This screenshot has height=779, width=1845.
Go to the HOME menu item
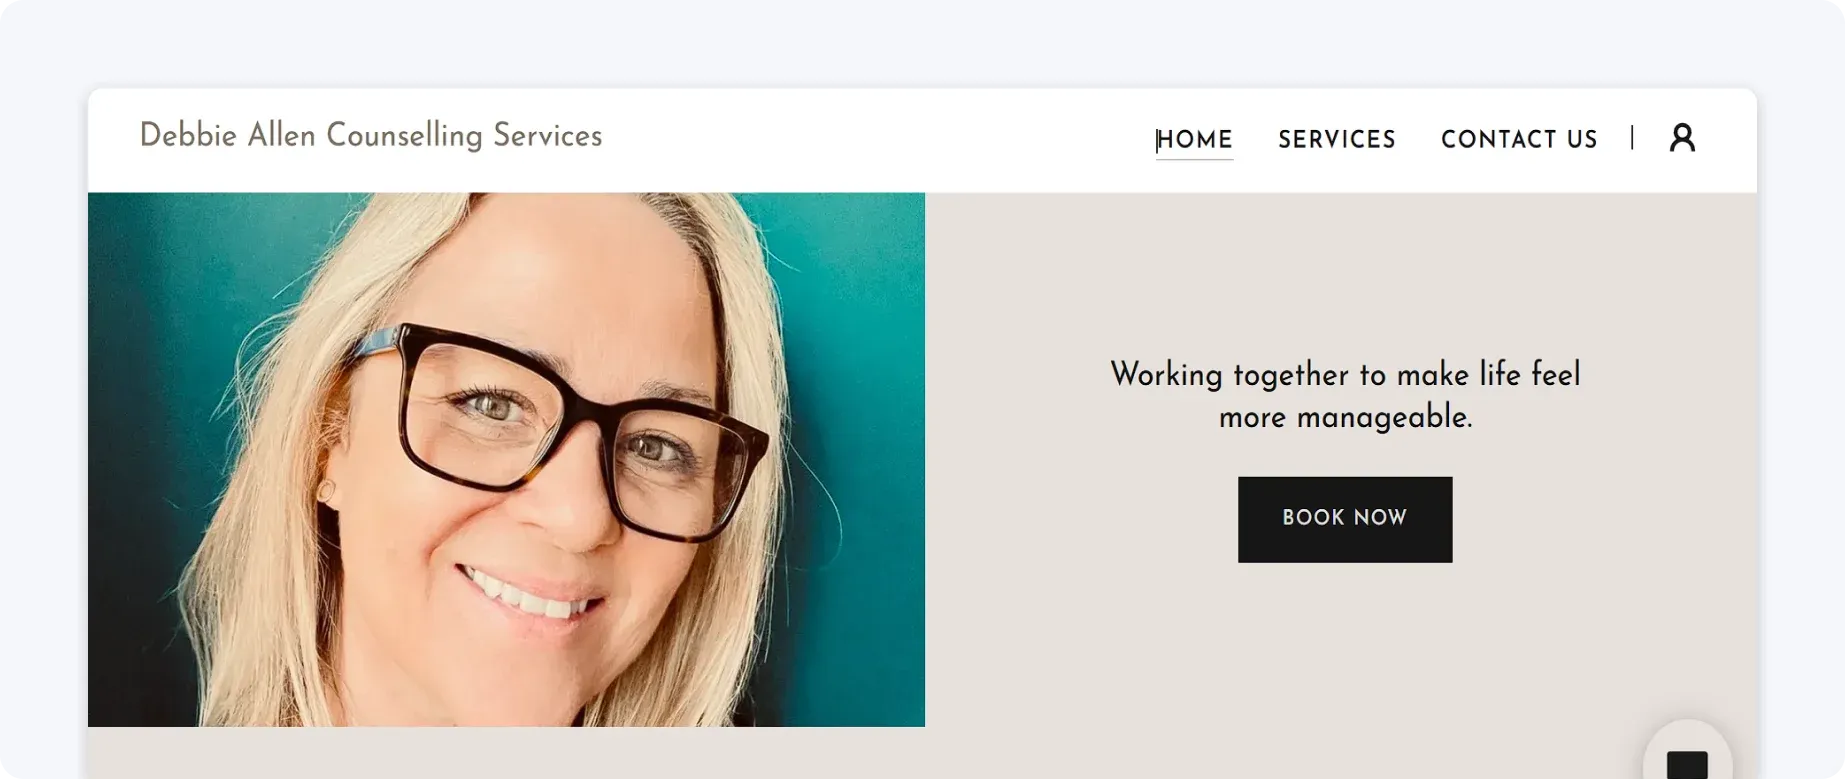[1194, 139]
